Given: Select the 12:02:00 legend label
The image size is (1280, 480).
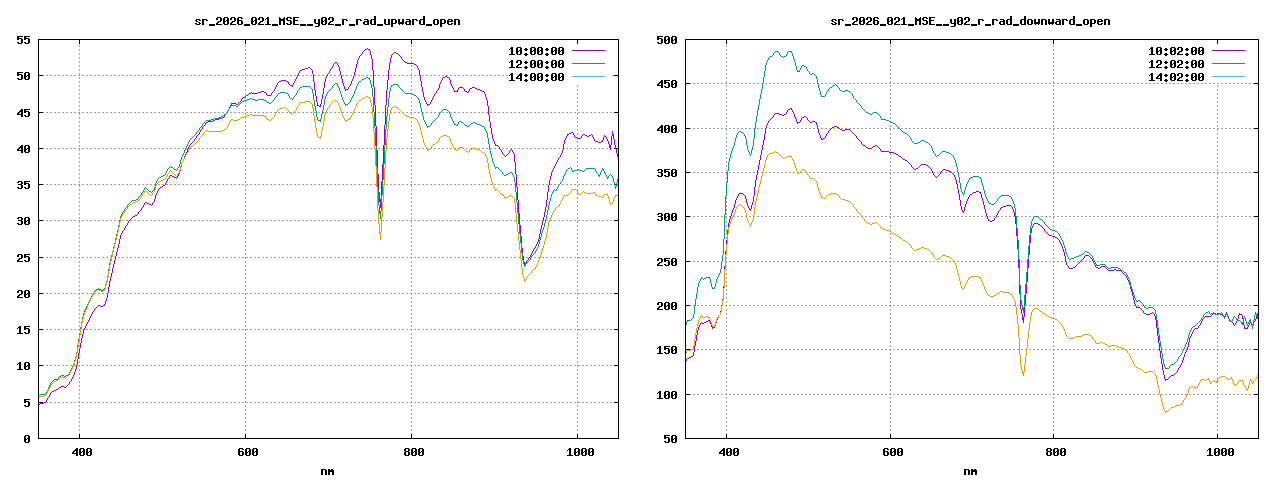Looking at the screenshot, I should point(1175,63).
